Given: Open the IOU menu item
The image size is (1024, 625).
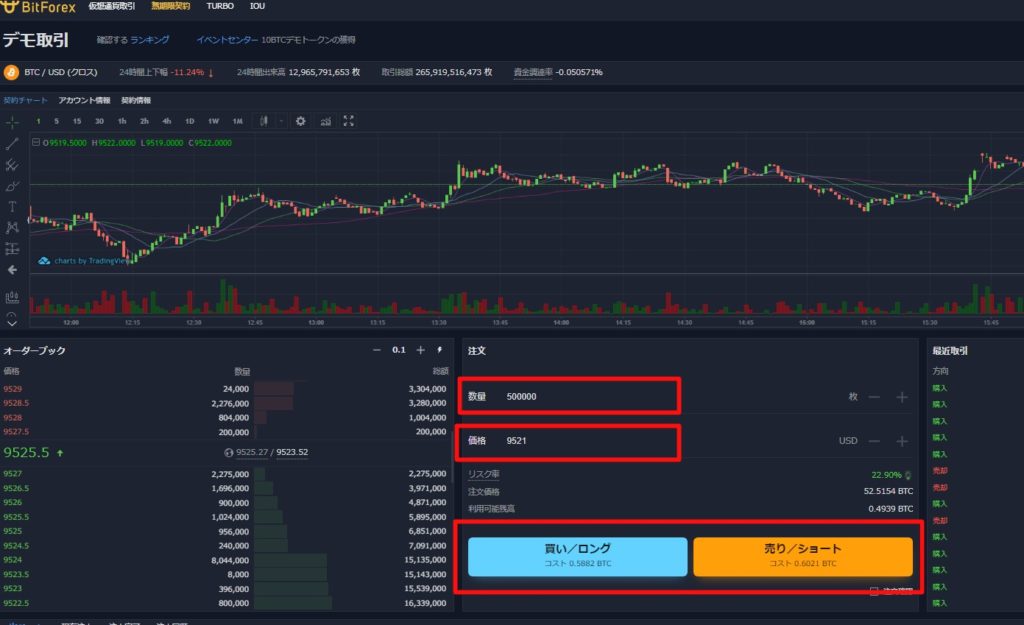Looking at the screenshot, I should 257,6.
